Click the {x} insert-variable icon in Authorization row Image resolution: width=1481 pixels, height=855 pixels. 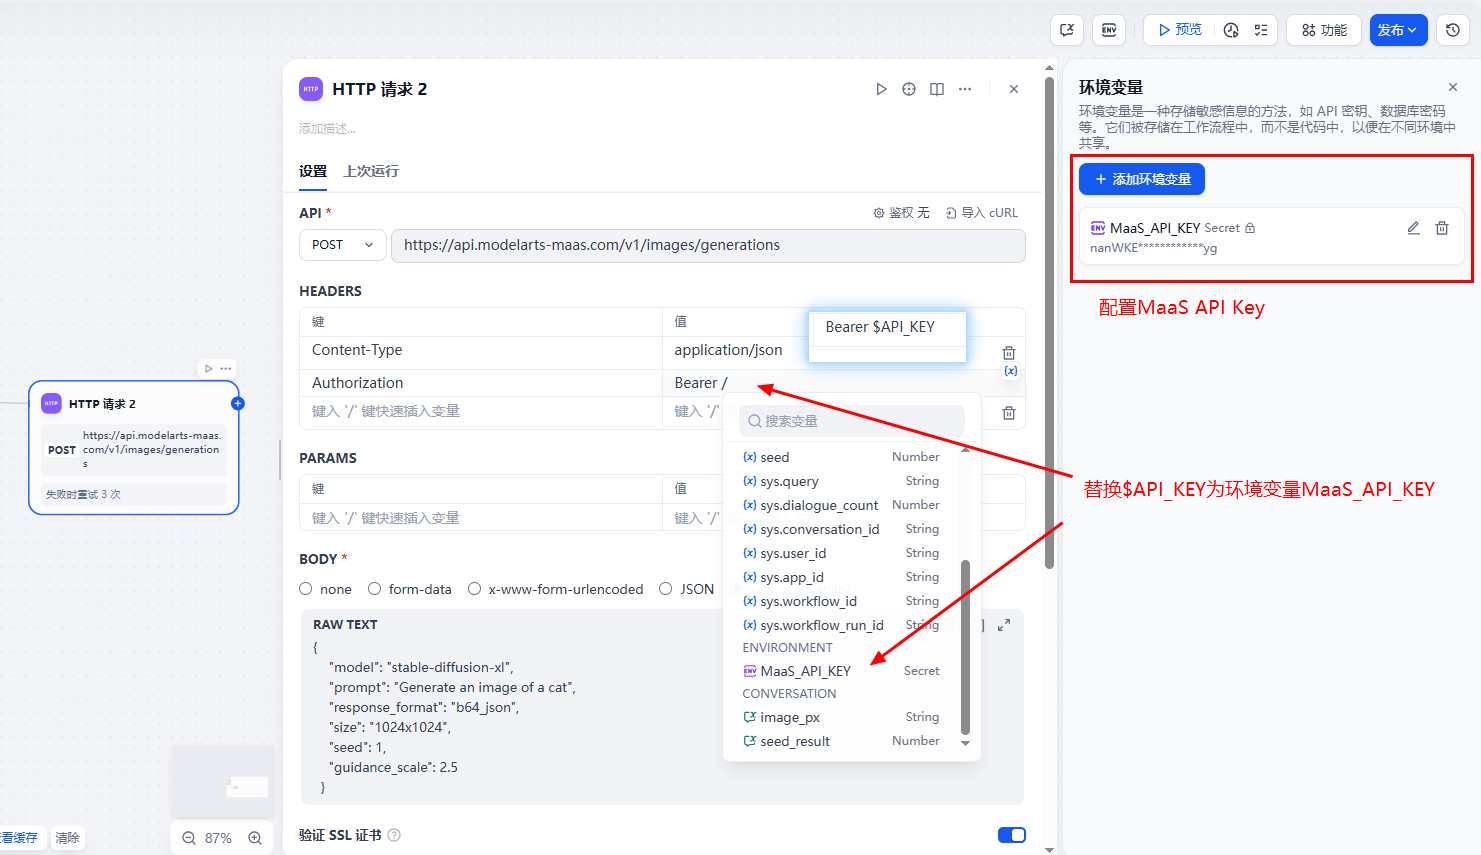[x=1011, y=371]
